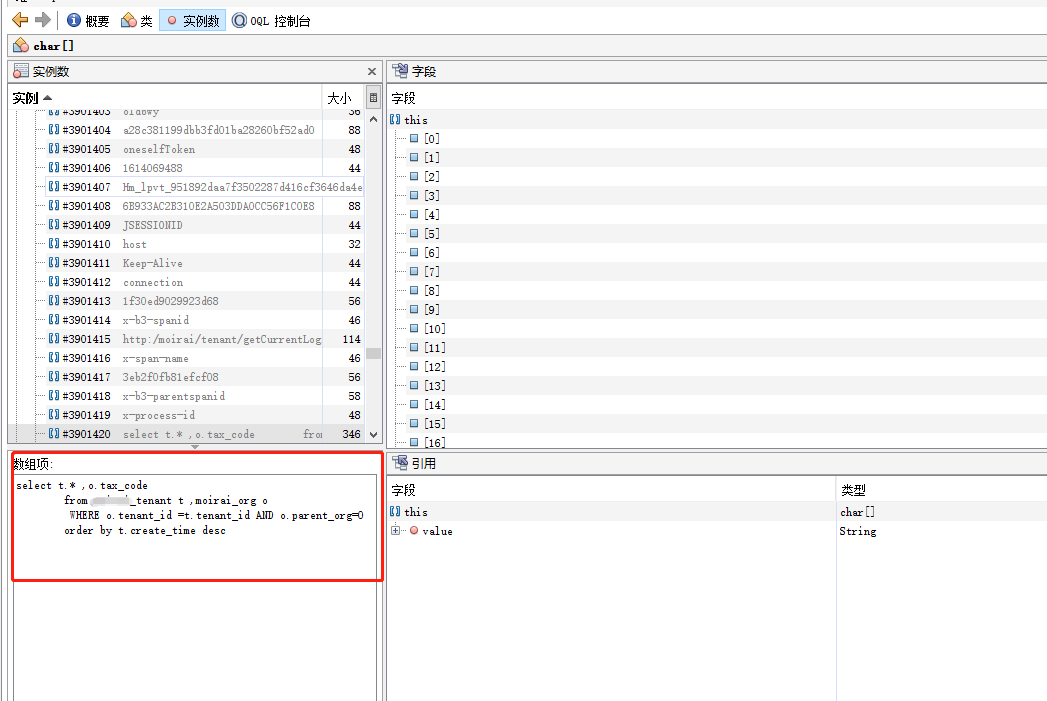Select the 实例数 instances view
1047x701 pixels.
tap(192, 20)
